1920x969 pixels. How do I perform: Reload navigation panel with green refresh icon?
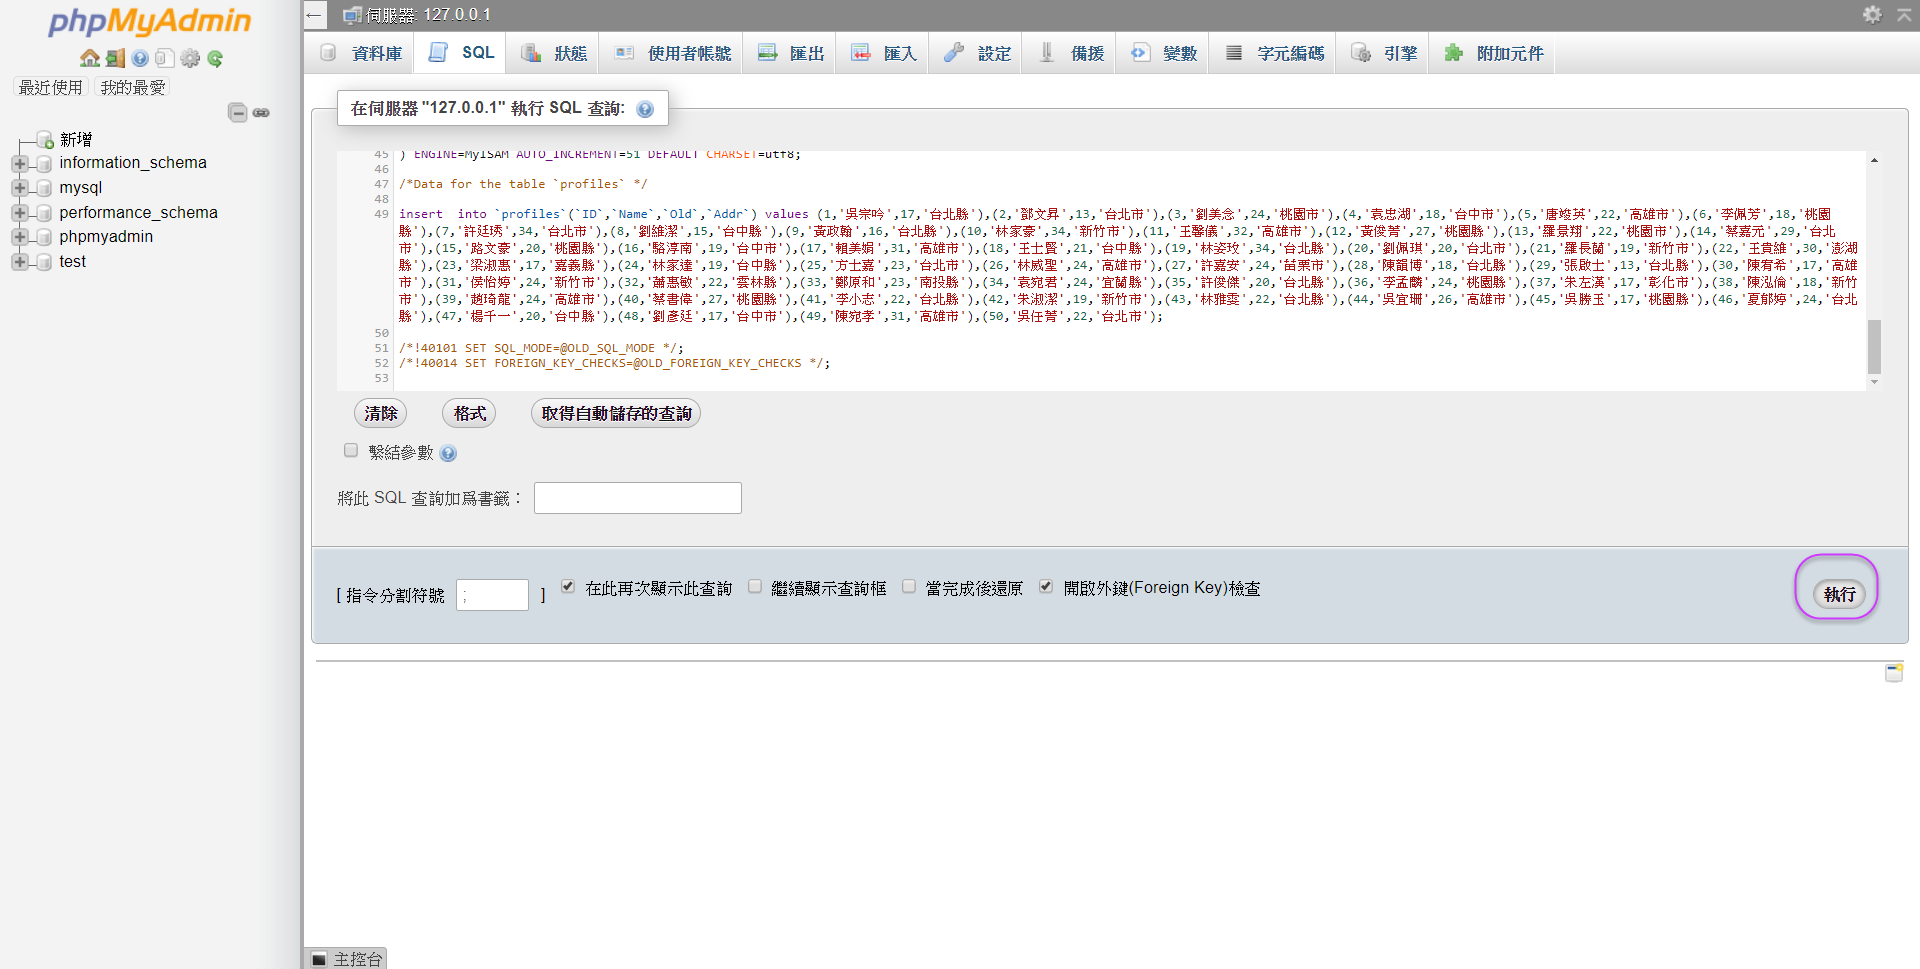click(215, 58)
